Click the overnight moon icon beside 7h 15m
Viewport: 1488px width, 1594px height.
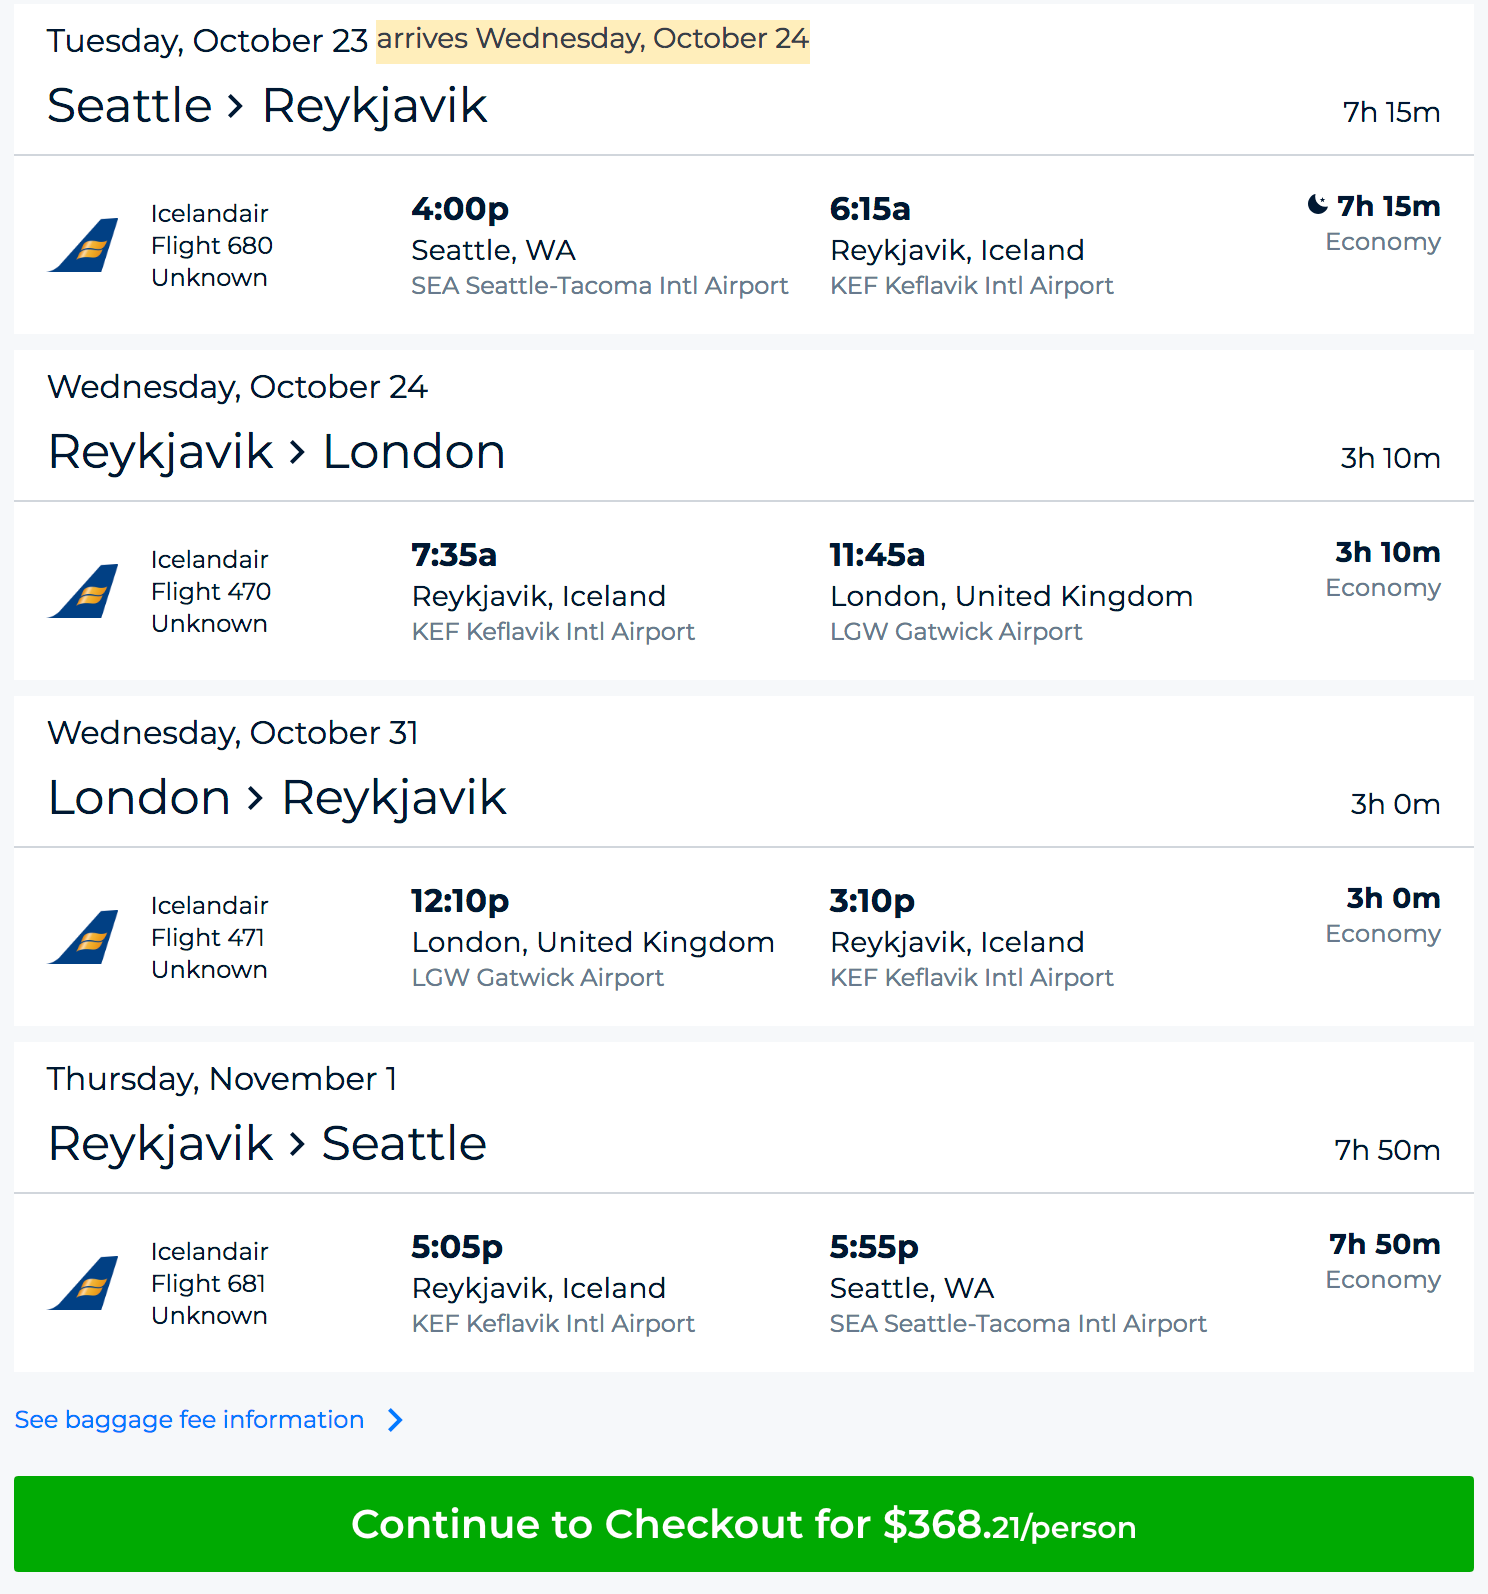pyautogui.click(x=1318, y=205)
